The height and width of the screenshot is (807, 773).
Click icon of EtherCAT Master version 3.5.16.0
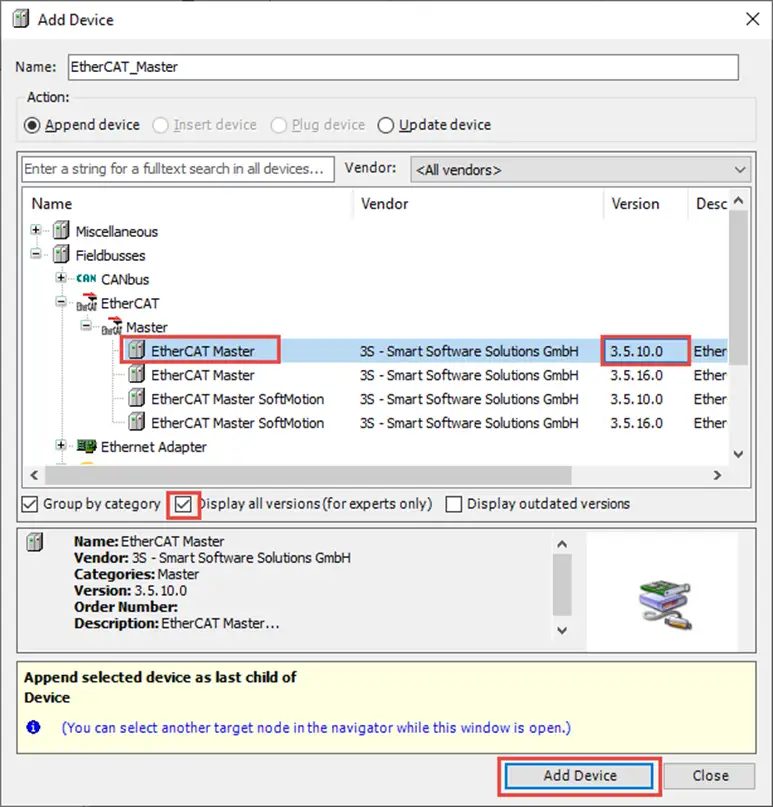pos(136,374)
